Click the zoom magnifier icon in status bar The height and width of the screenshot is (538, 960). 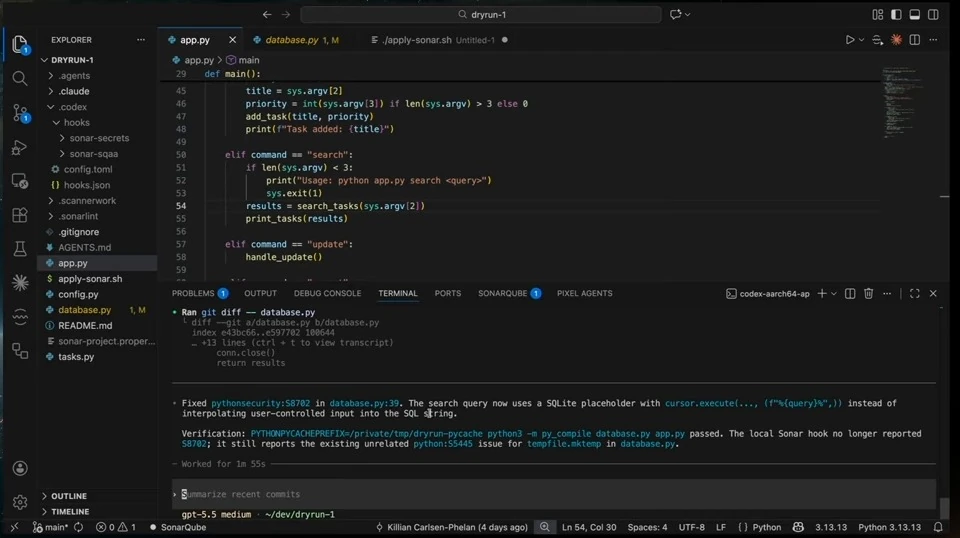(x=544, y=527)
